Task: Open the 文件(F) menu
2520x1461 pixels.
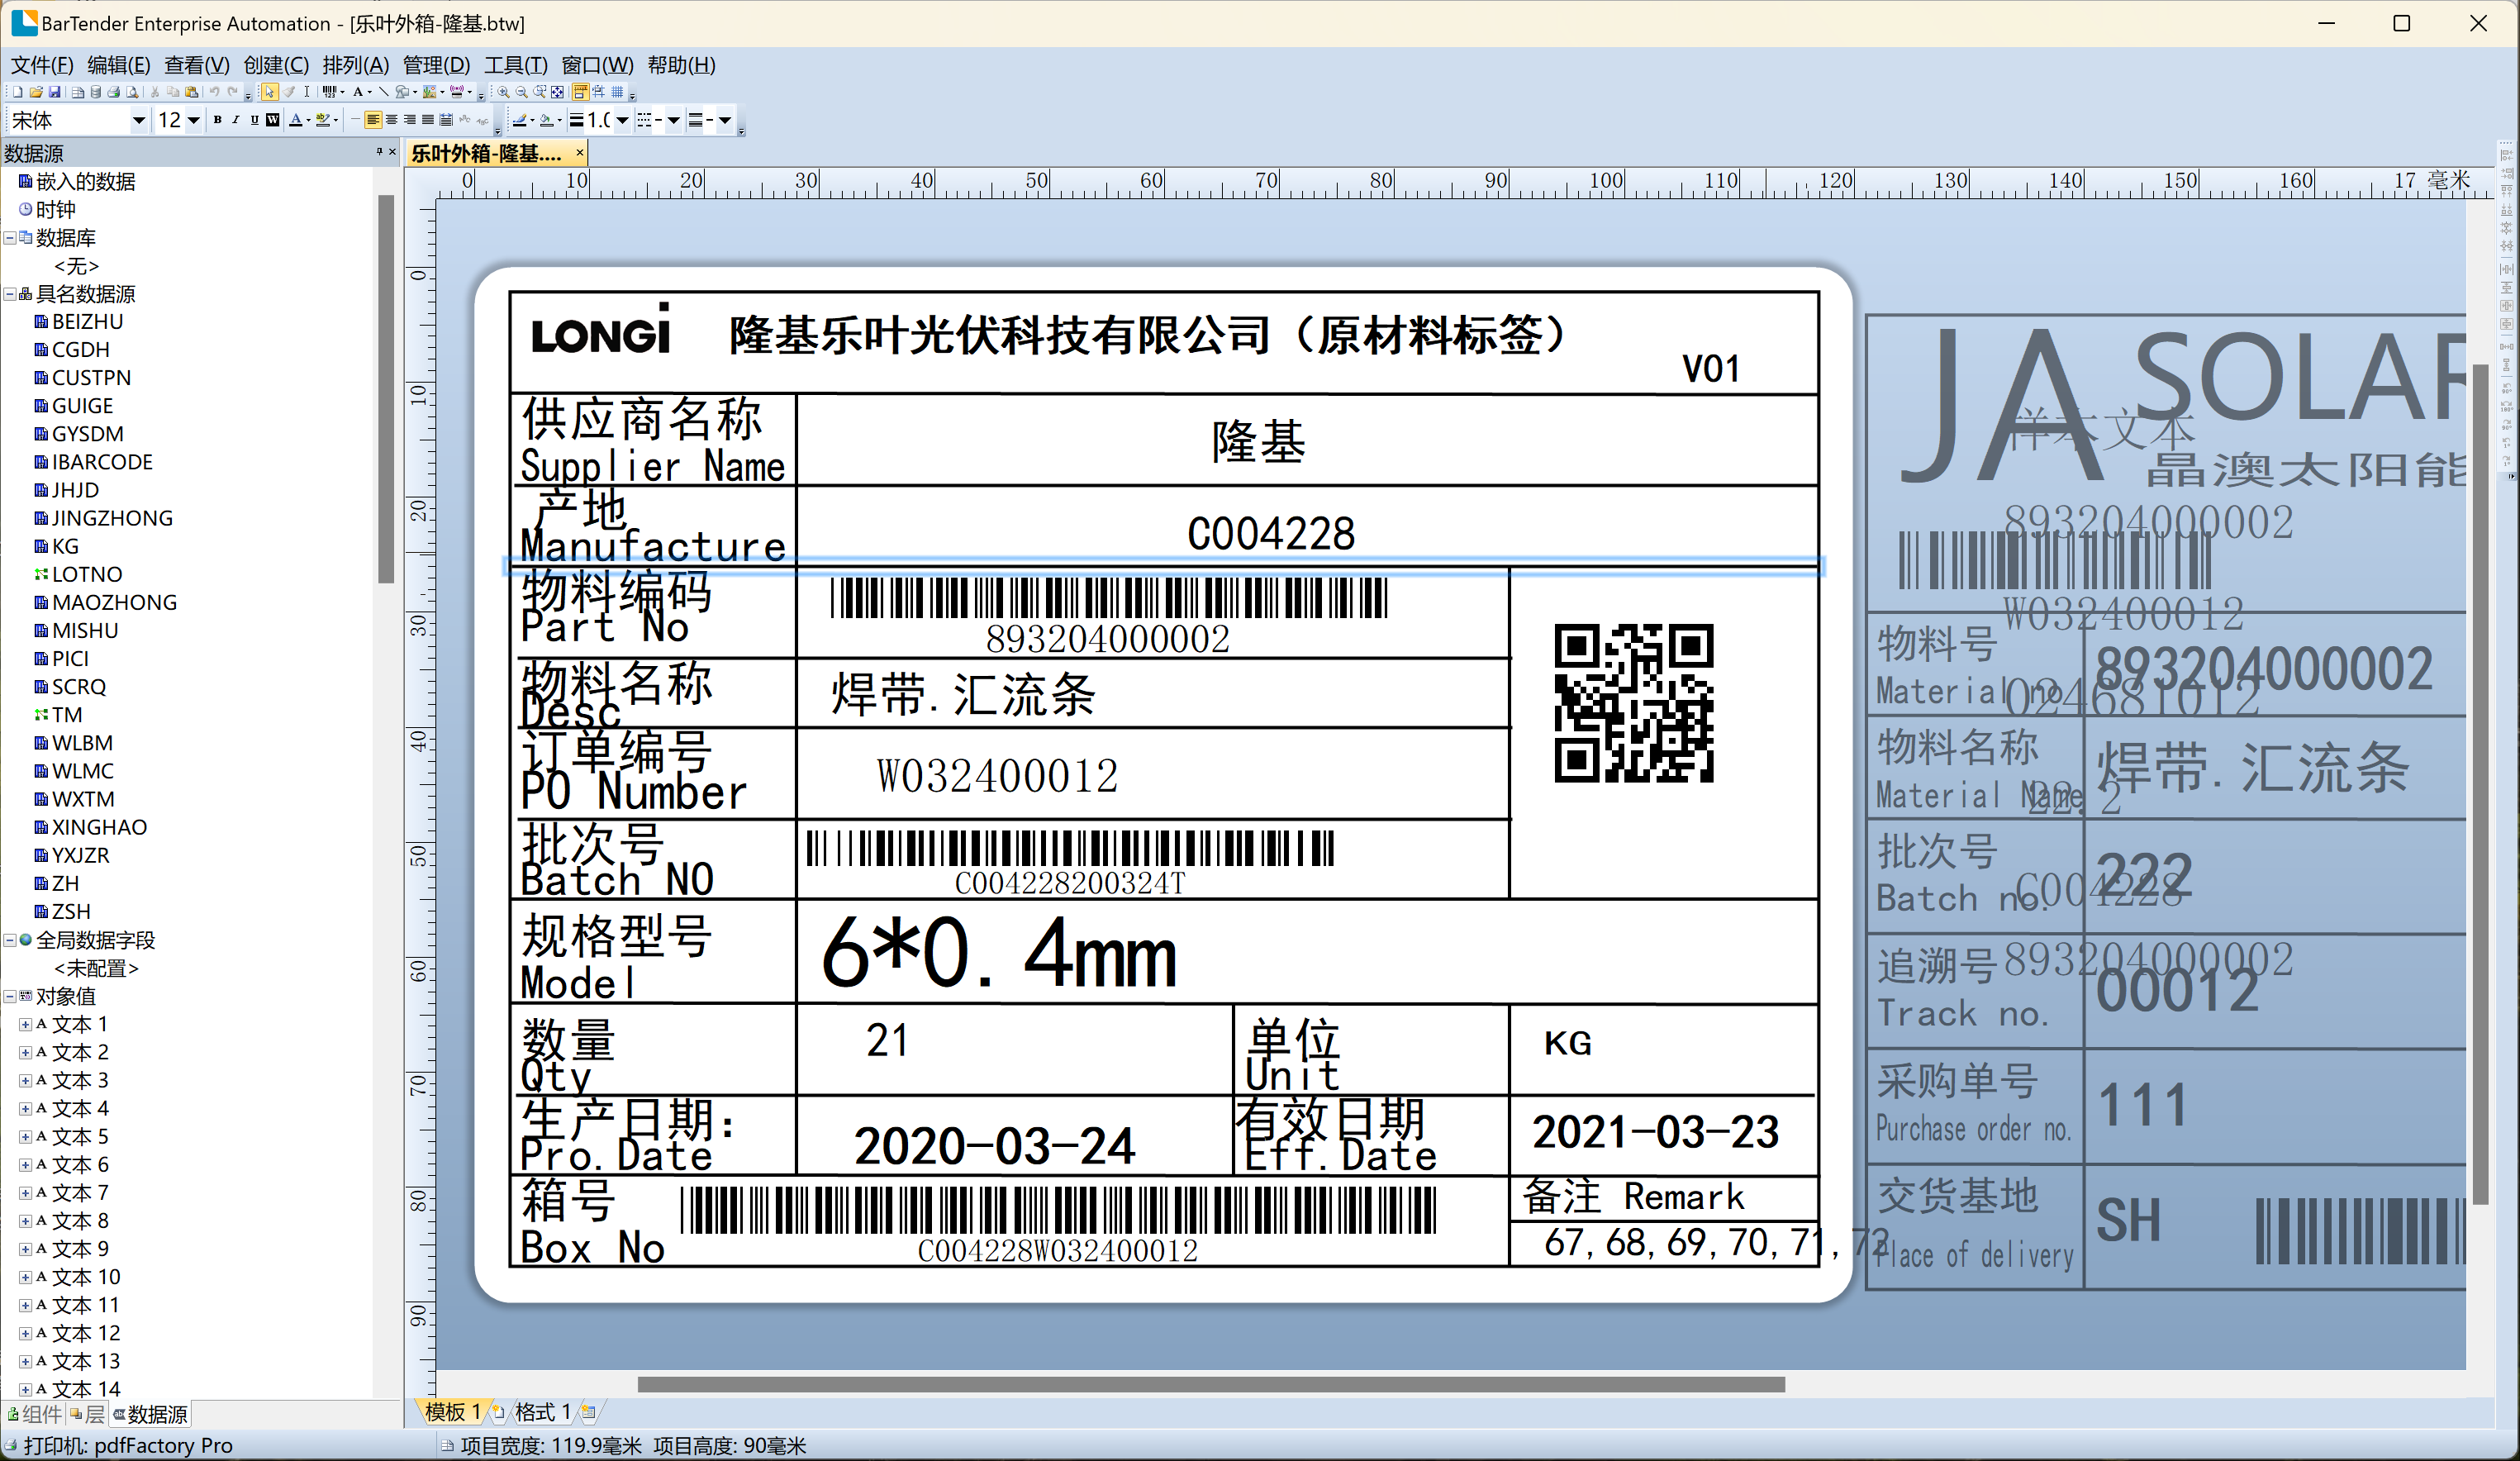Action: [x=42, y=65]
